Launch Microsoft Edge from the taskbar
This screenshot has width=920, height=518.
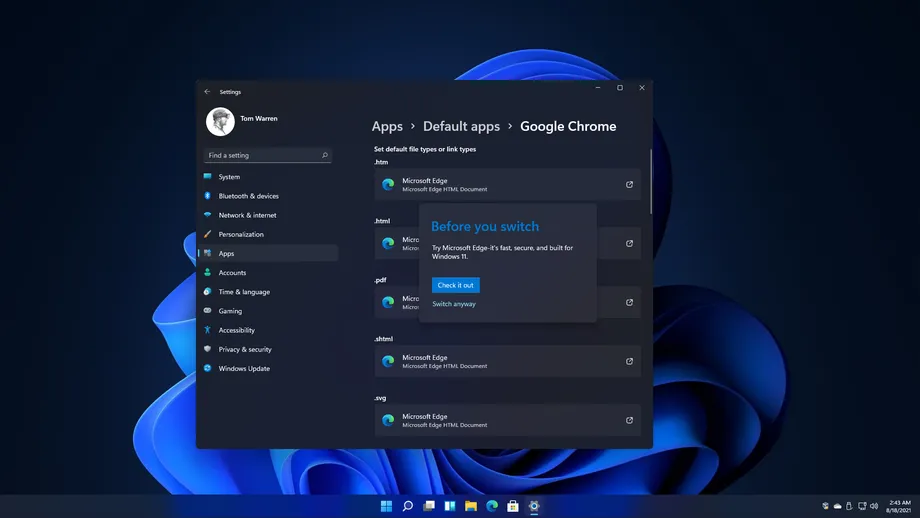coord(492,506)
